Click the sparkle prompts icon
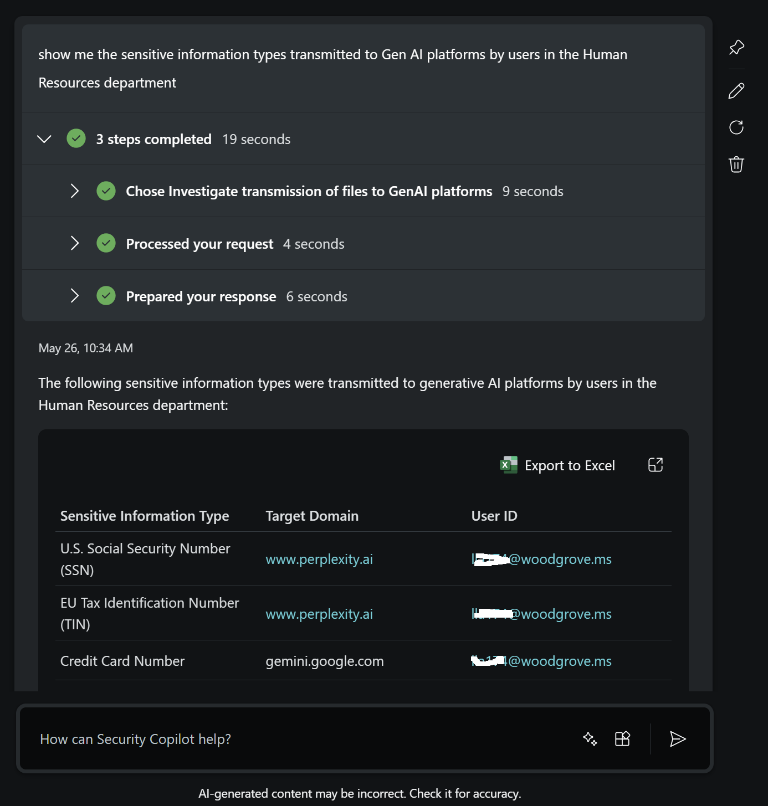The image size is (768, 806). pos(590,739)
